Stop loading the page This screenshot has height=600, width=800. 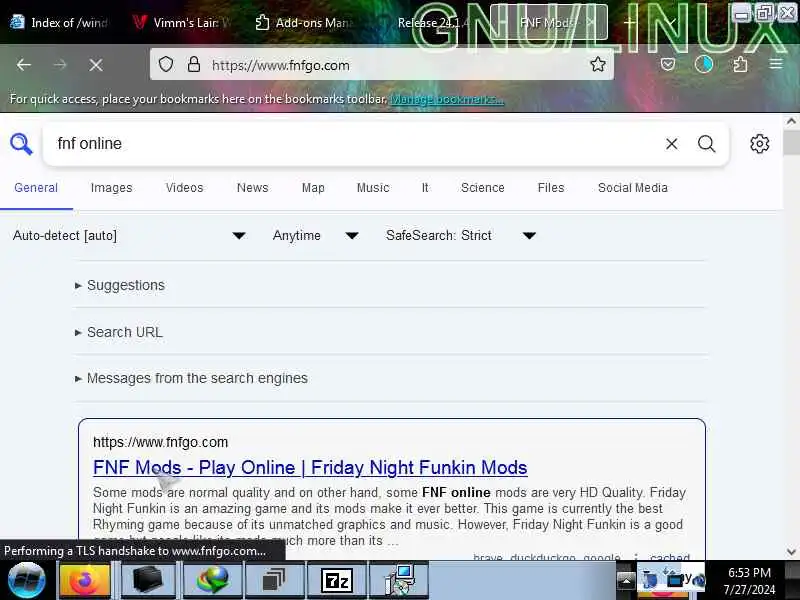(96, 65)
